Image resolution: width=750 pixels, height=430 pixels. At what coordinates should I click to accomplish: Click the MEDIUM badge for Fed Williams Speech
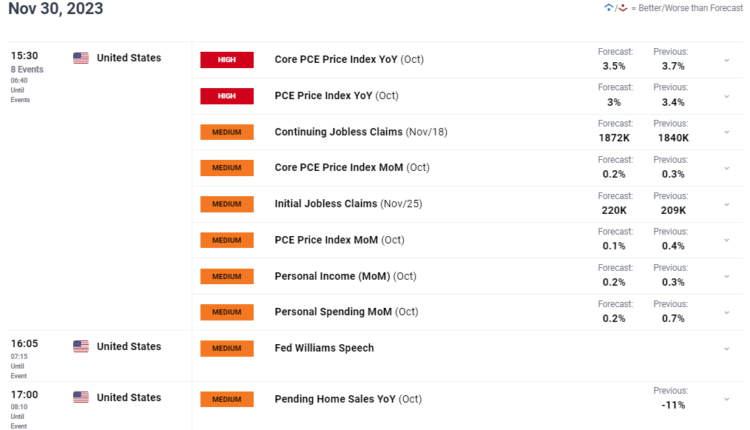pyautogui.click(x=227, y=348)
